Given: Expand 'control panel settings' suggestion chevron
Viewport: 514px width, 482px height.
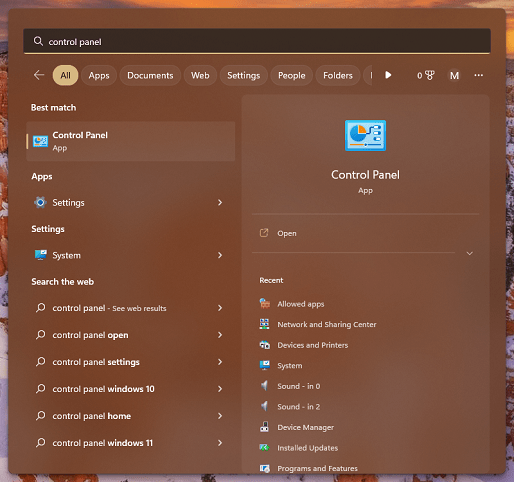Looking at the screenshot, I should pyautogui.click(x=220, y=362).
